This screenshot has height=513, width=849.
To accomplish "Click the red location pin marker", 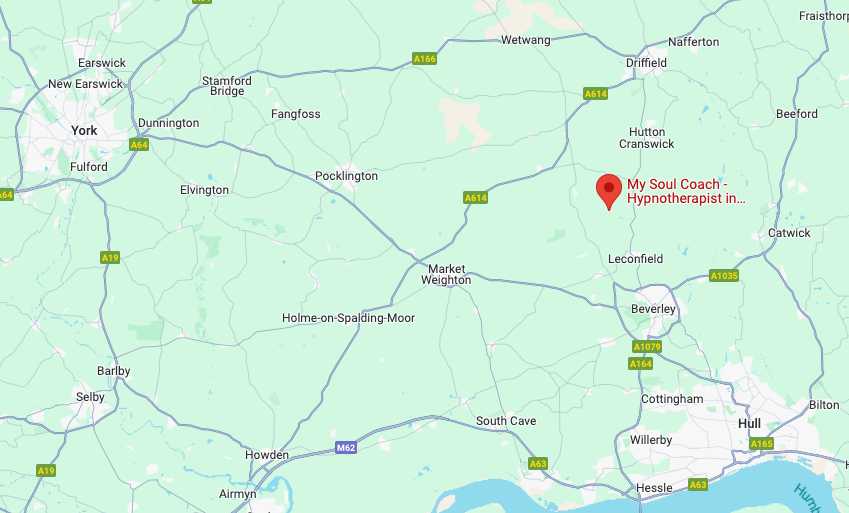I will coord(609,192).
